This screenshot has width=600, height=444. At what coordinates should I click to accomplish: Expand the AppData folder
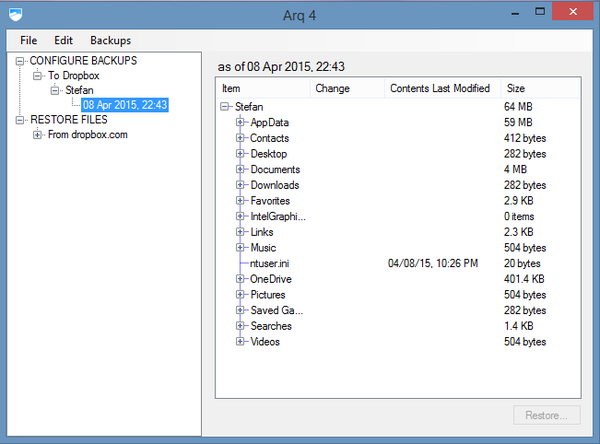240,122
